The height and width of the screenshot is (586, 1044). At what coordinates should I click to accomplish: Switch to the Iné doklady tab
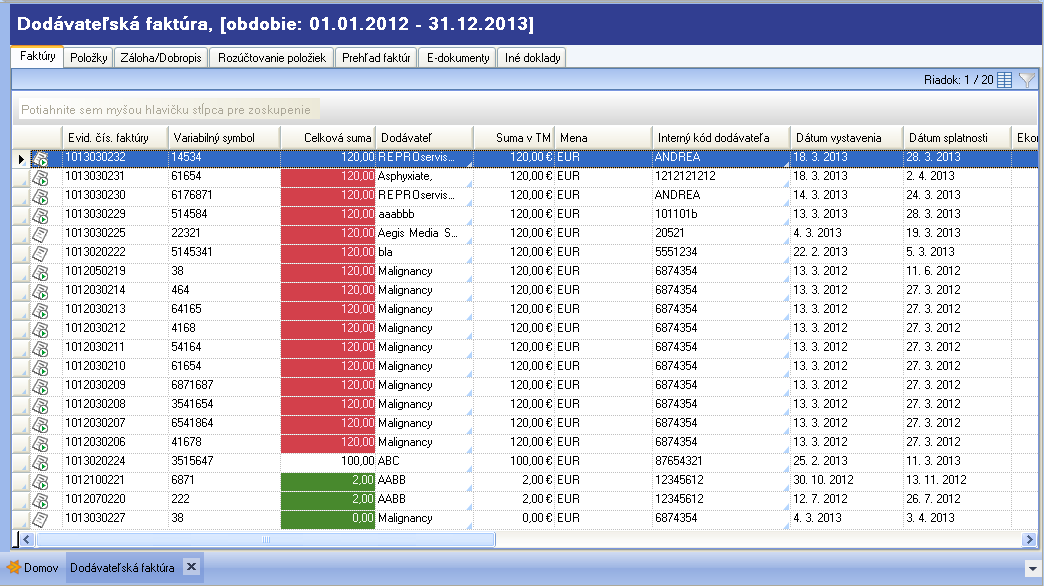532,58
